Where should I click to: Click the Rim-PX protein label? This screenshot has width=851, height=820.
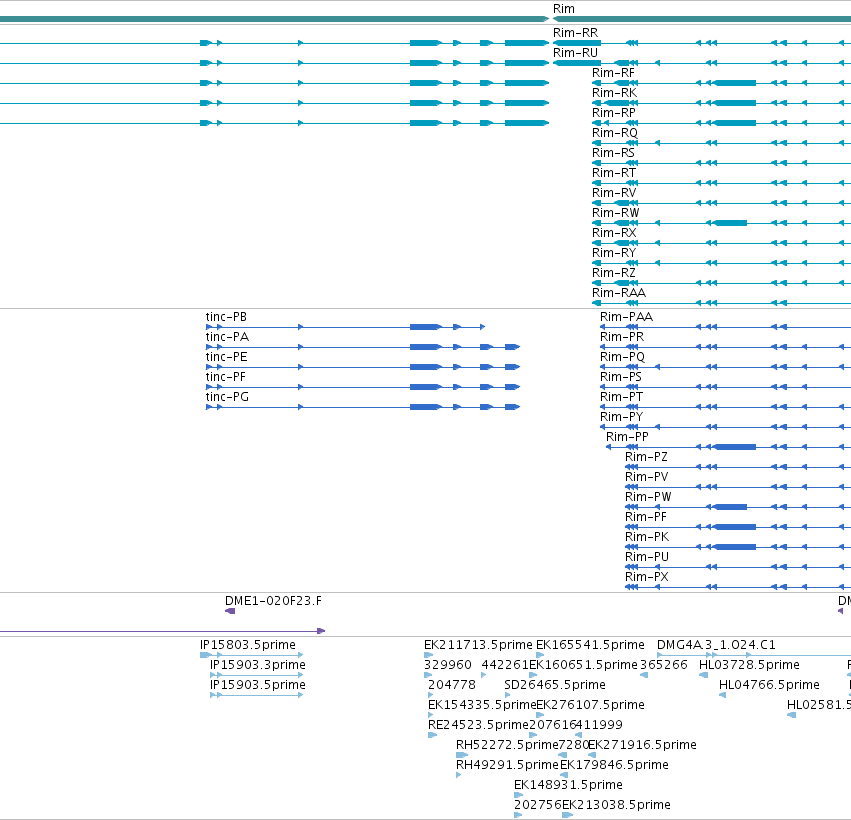646,577
